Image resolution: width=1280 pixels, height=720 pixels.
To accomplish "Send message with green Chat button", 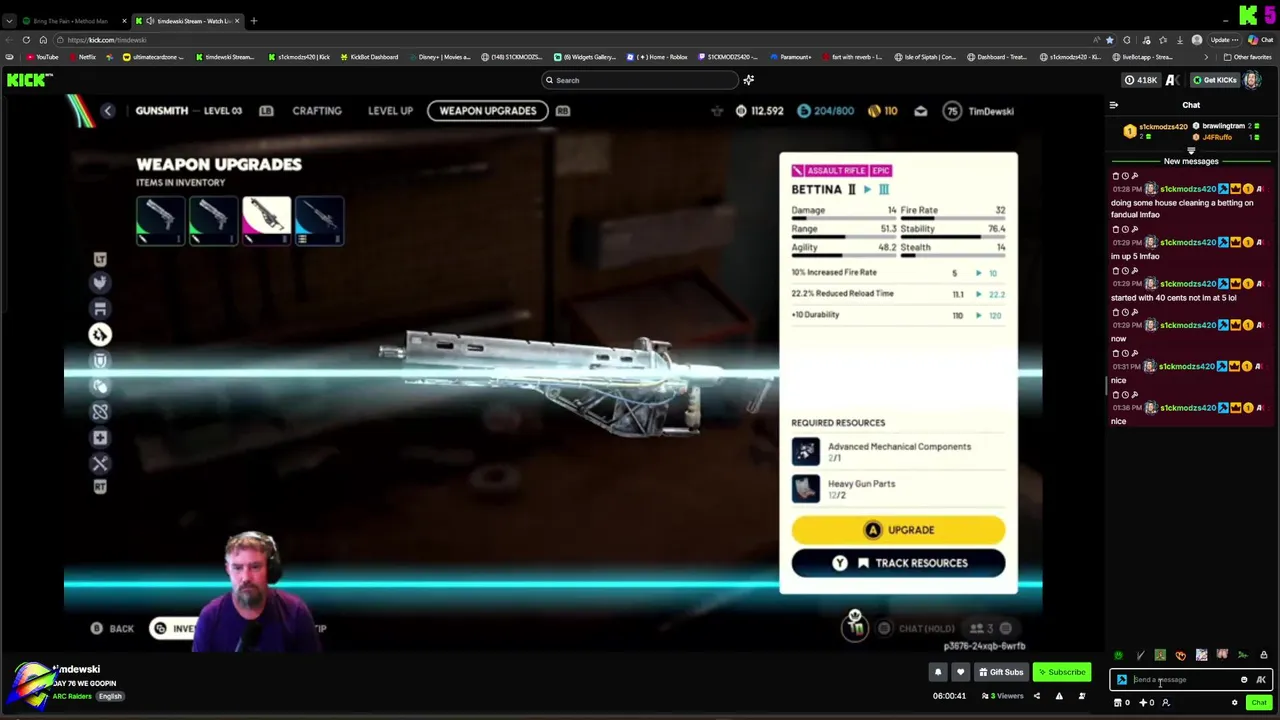I will (x=1259, y=702).
